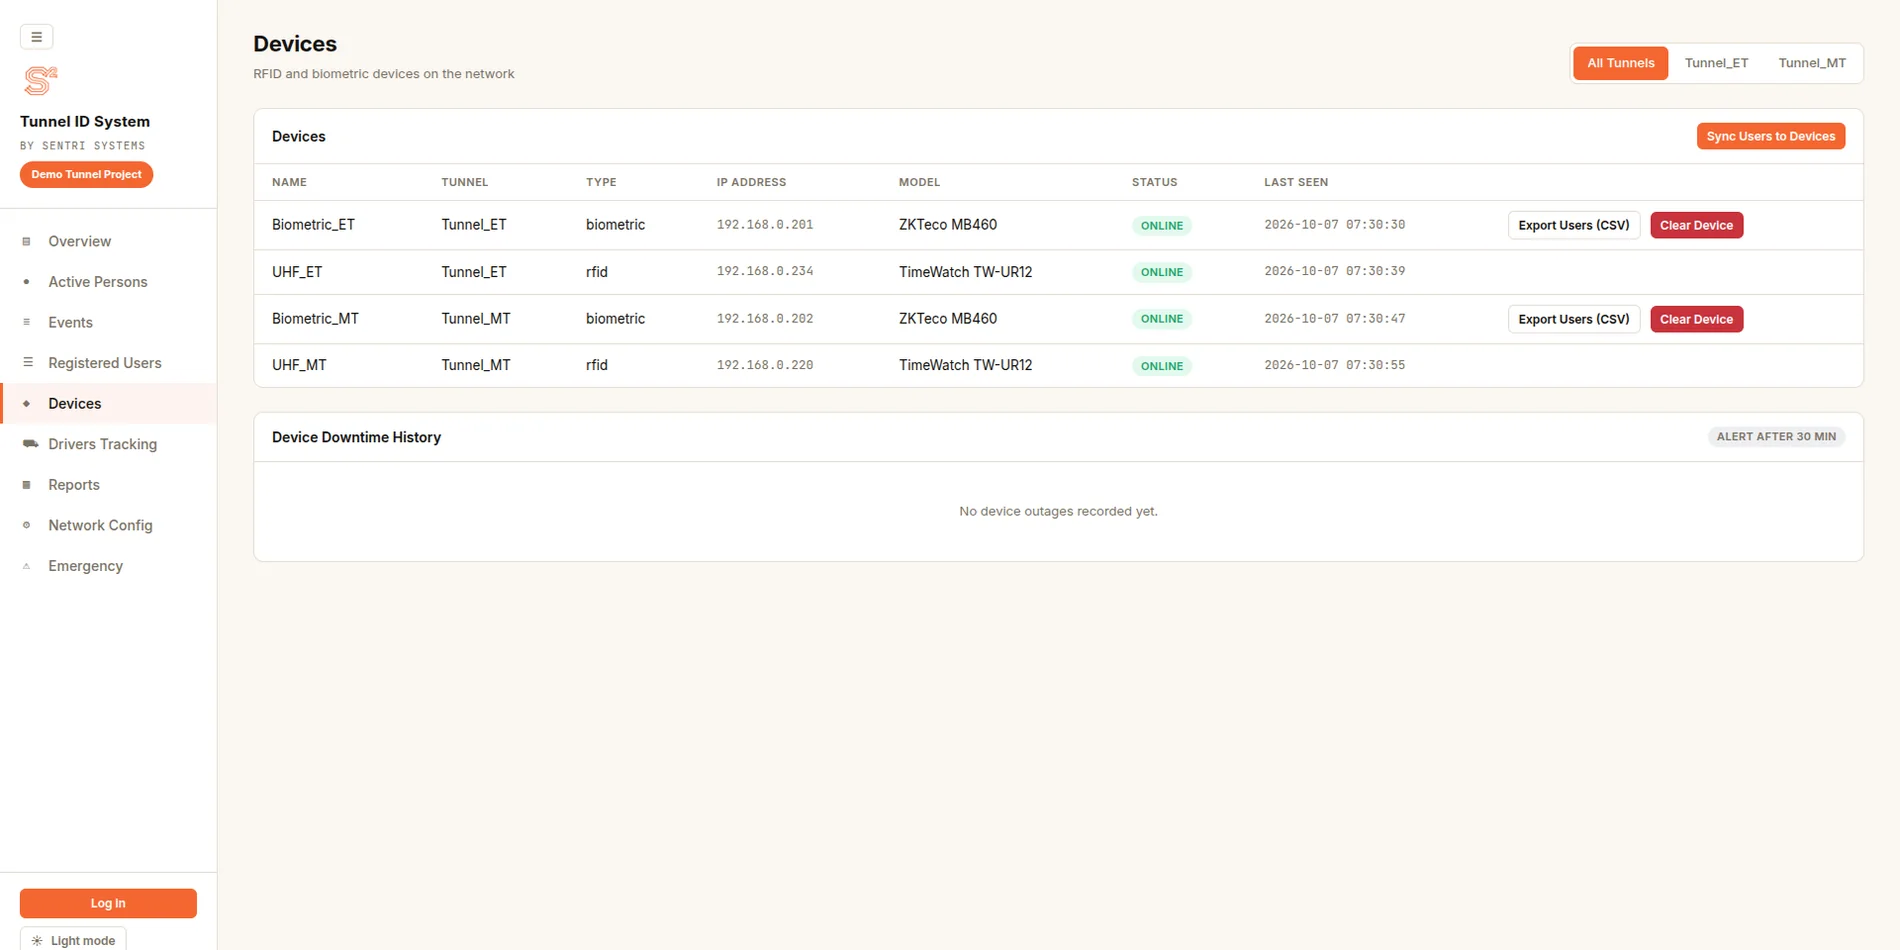Screen dimensions: 1900x950
Task: Select the All Tunnels filter tab
Action: [1620, 63]
